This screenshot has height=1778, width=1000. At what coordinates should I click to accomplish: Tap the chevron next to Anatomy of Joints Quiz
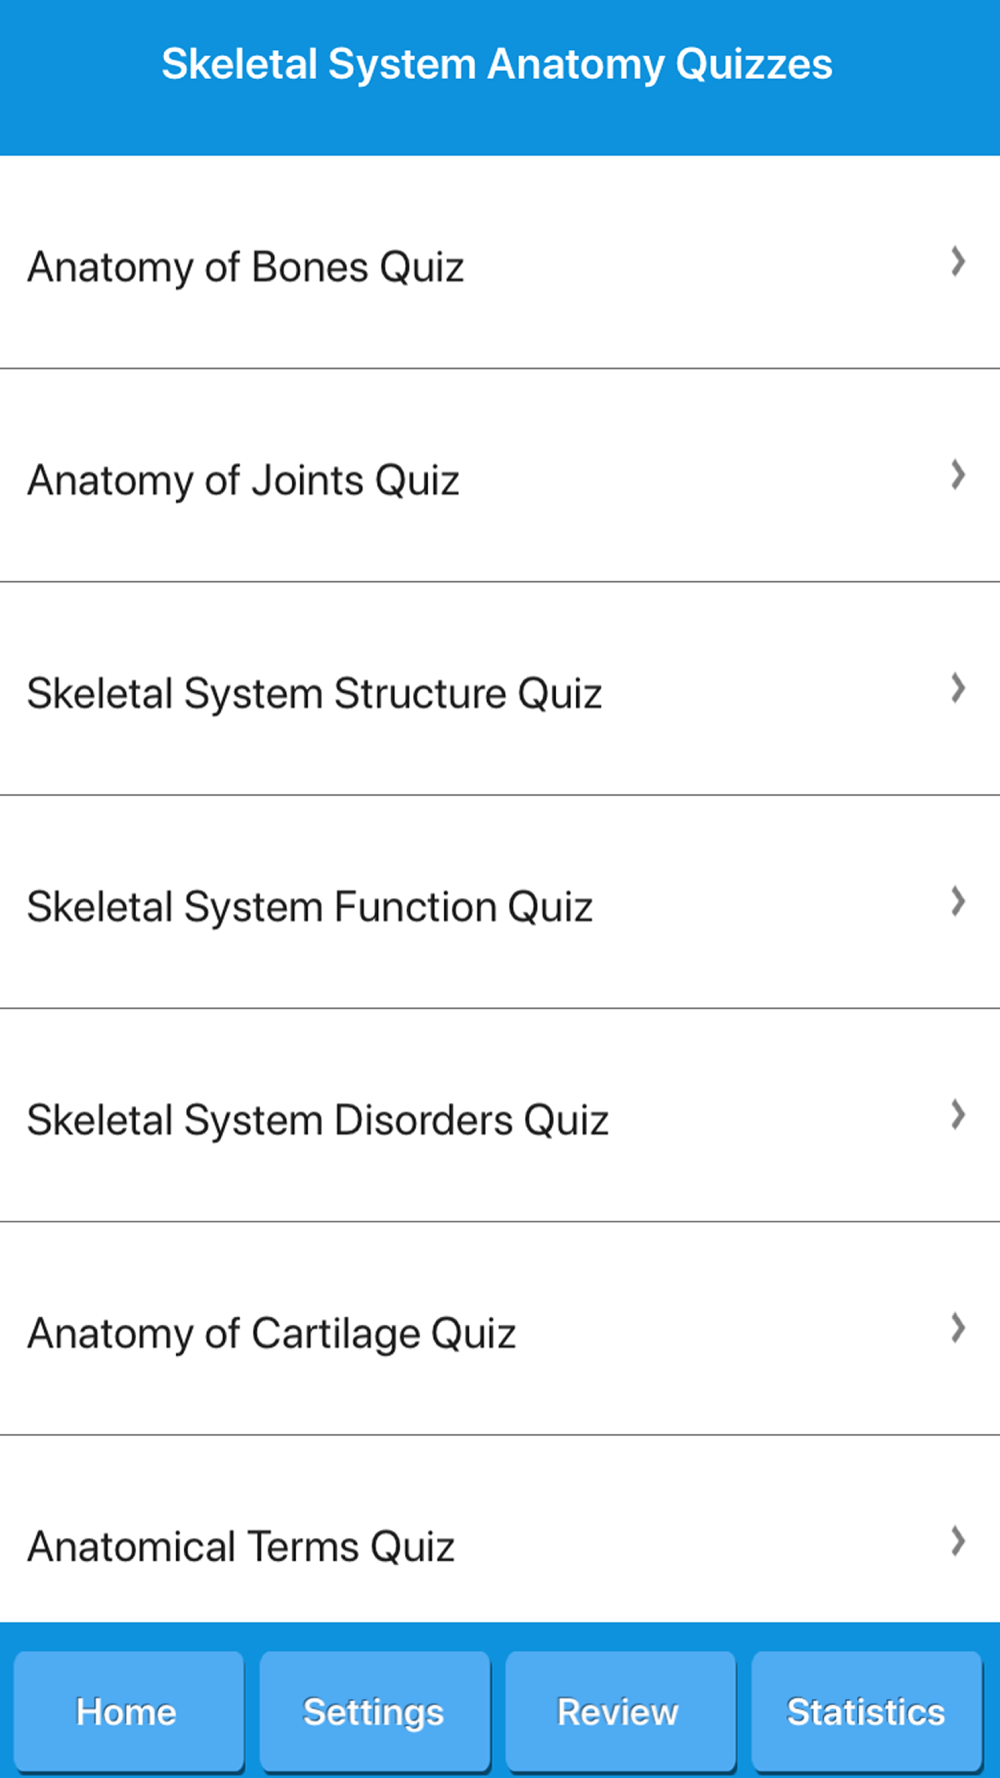957,475
